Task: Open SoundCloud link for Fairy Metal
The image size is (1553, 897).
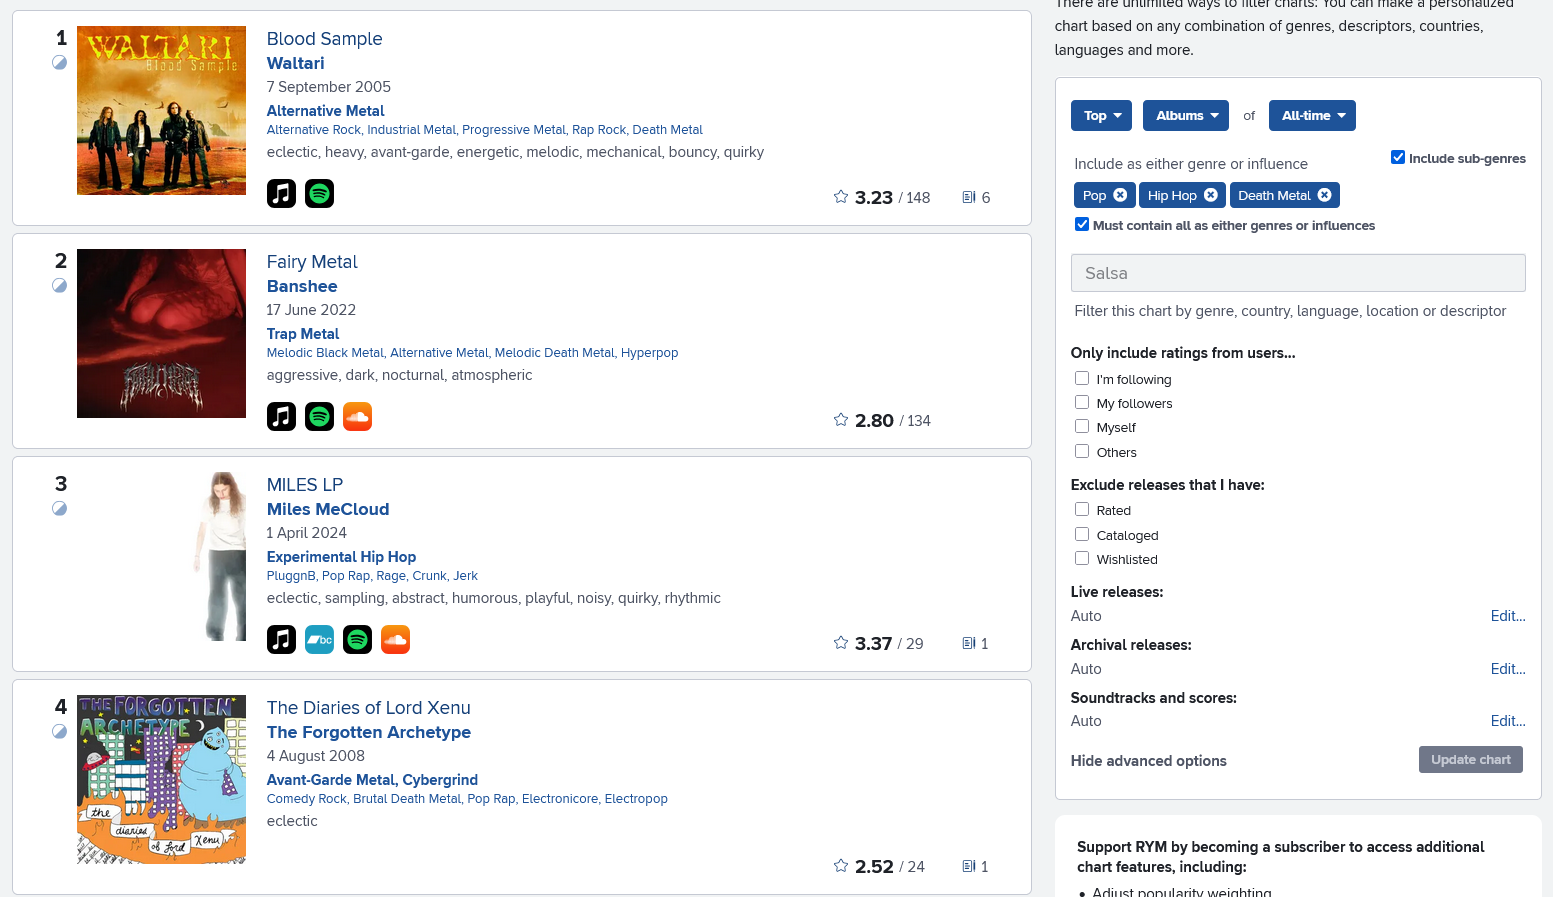Action: [357, 416]
